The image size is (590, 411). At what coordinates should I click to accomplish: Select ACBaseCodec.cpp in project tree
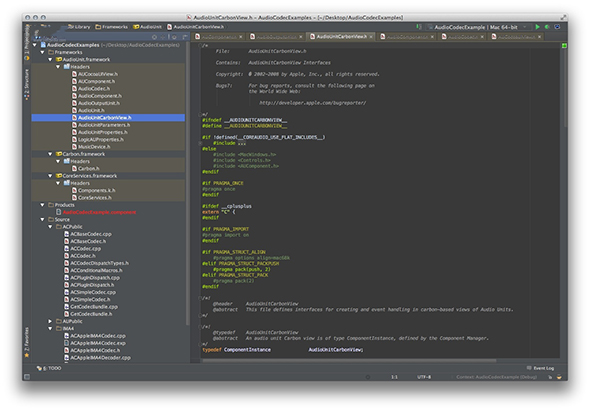coord(91,234)
